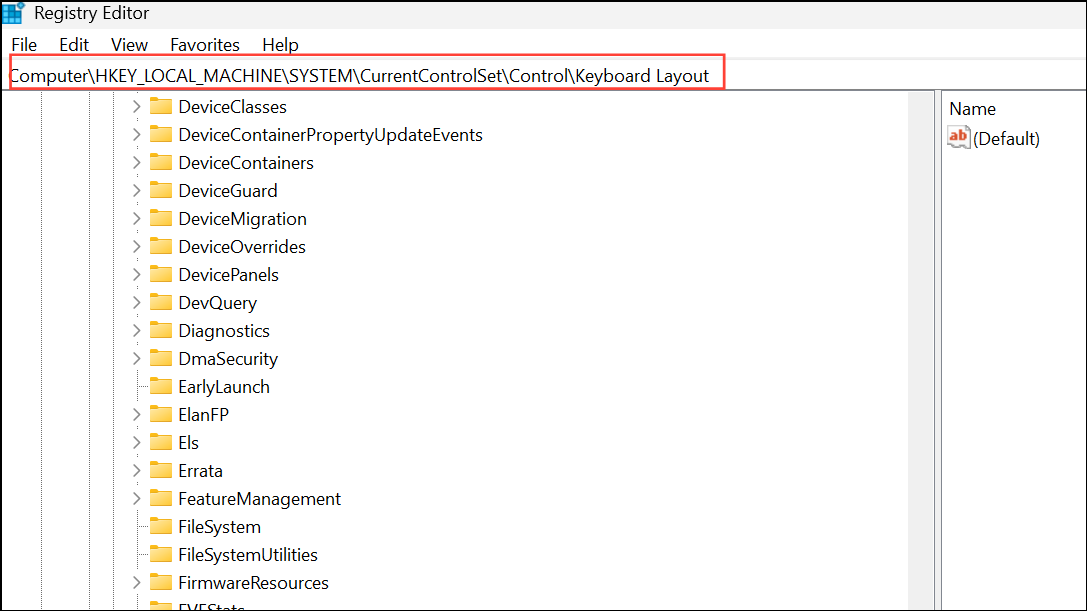Expand the FeatureManagement key
The height and width of the screenshot is (611, 1087).
point(137,499)
